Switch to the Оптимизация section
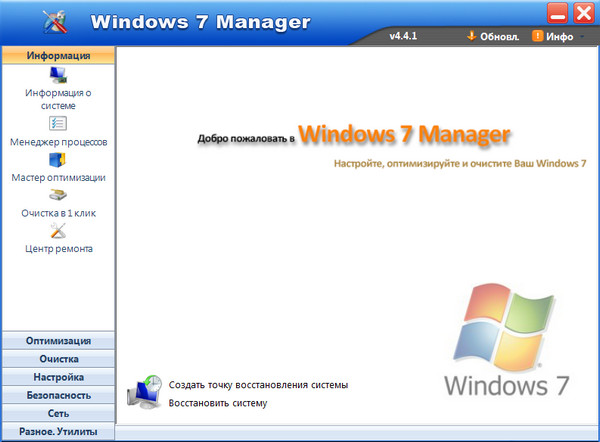Viewport: 600px width, 442px height. [x=58, y=341]
